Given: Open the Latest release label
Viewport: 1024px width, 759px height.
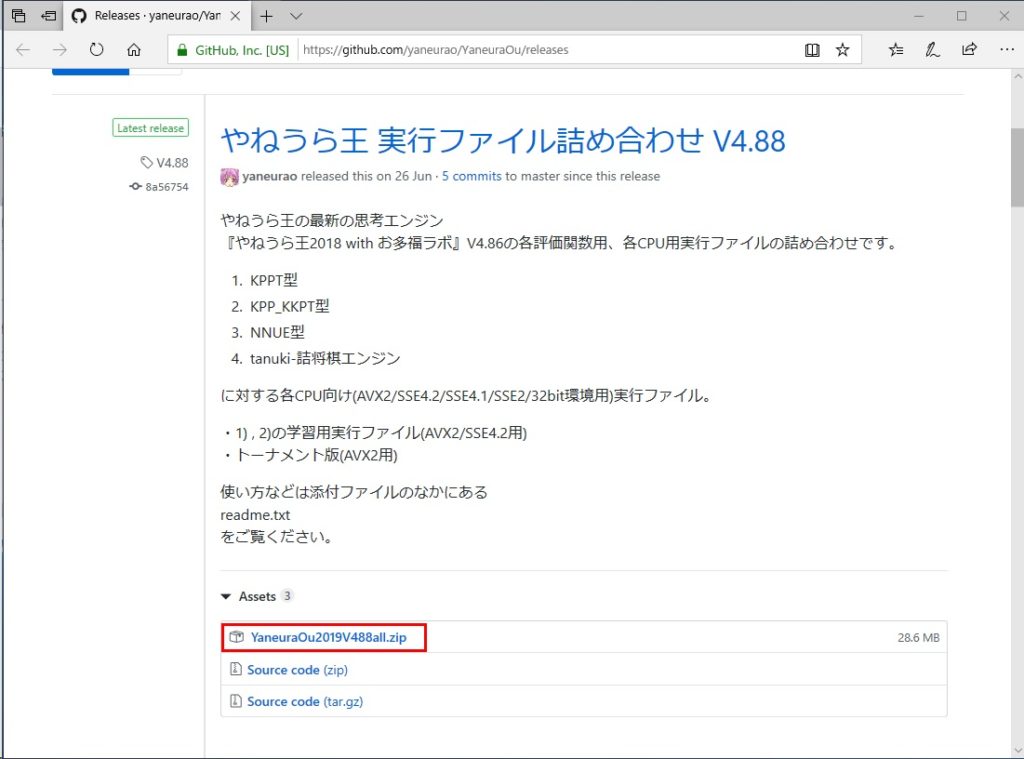Looking at the screenshot, I should click(x=150, y=128).
